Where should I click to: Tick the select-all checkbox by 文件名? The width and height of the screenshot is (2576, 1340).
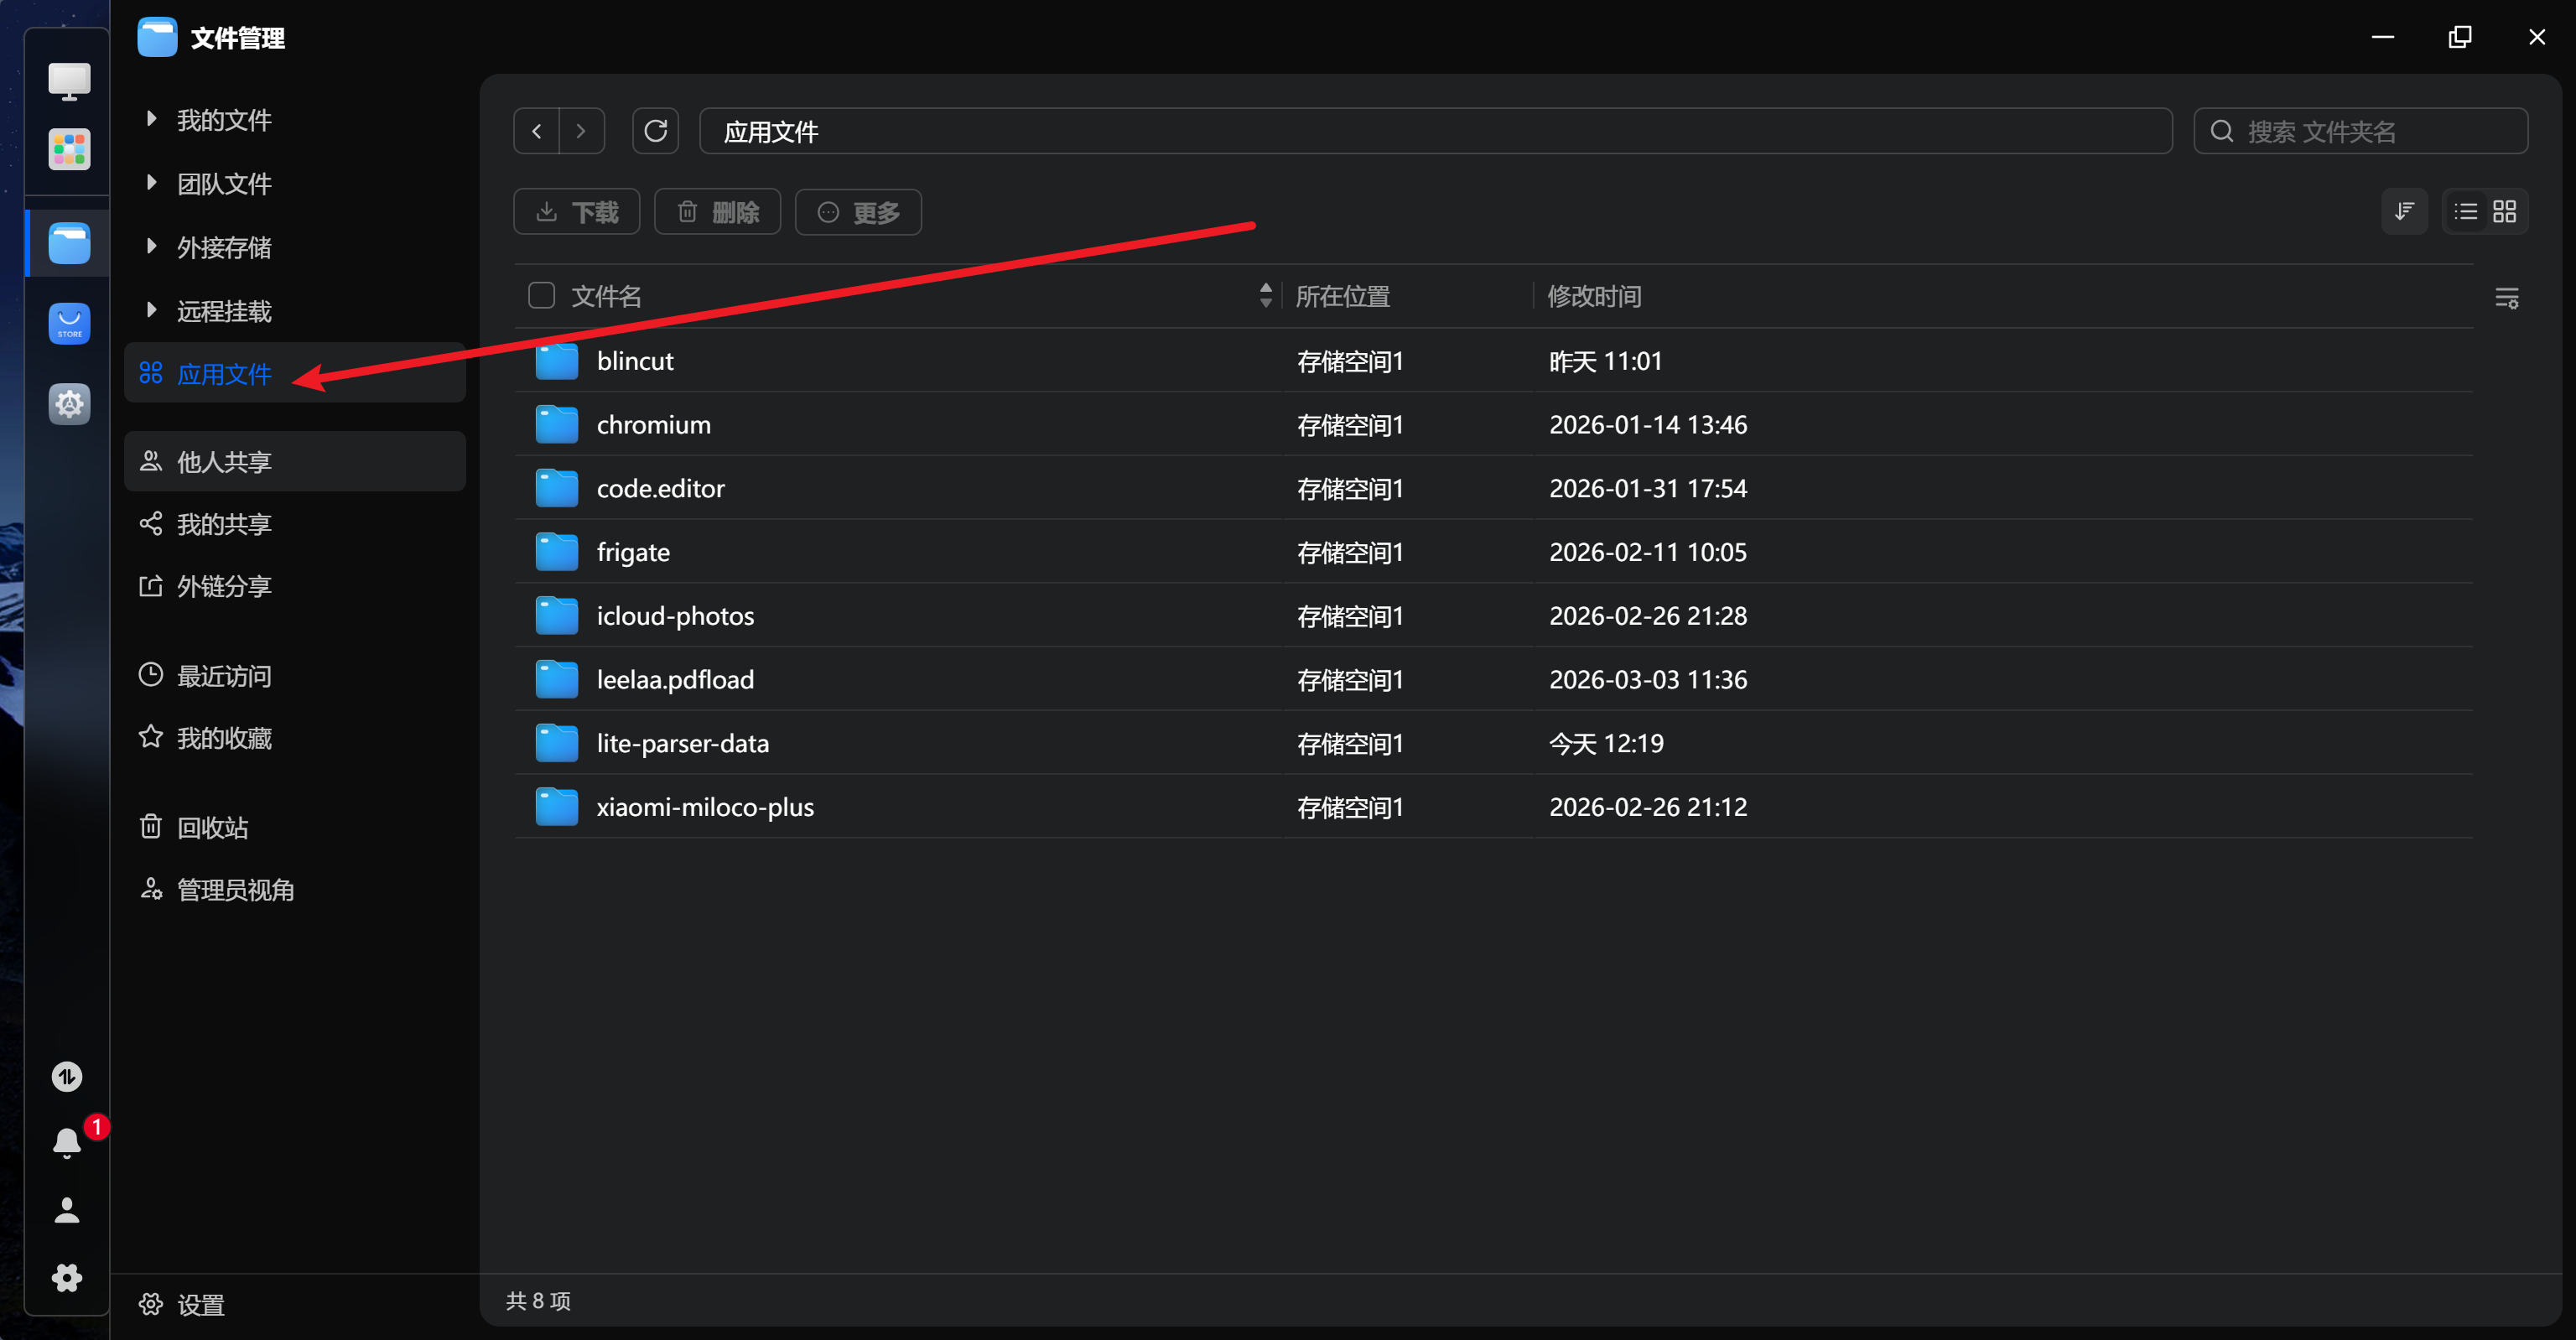pyautogui.click(x=541, y=295)
